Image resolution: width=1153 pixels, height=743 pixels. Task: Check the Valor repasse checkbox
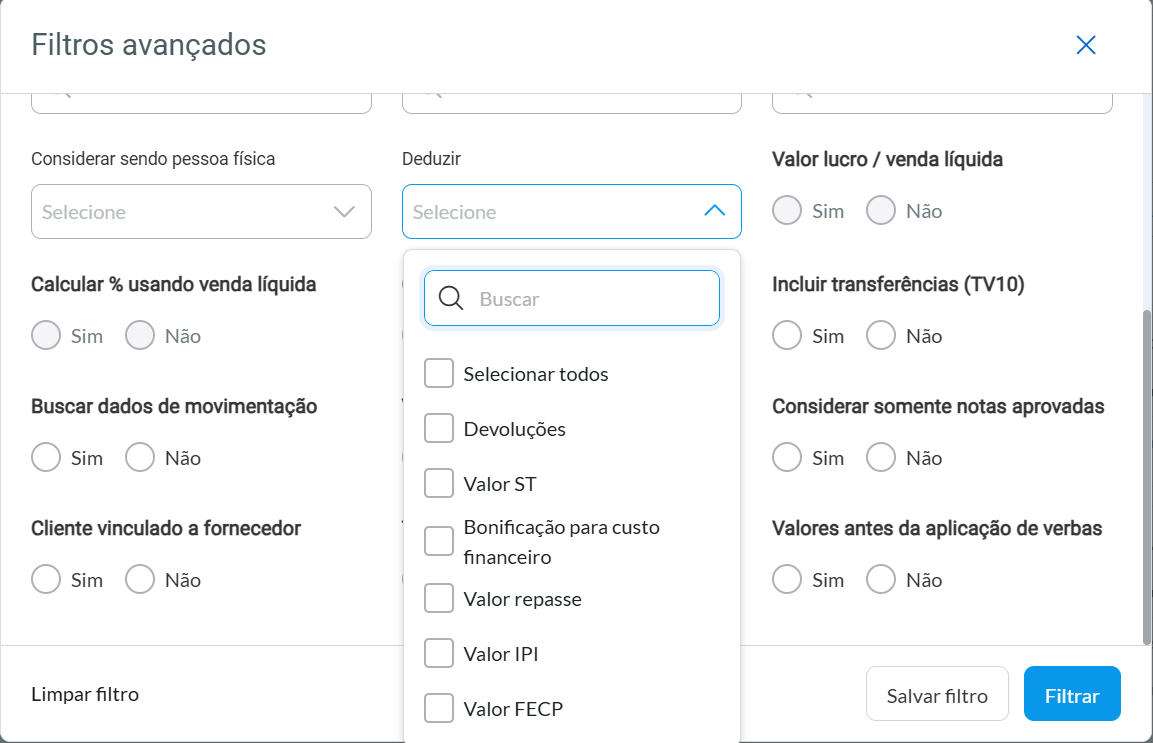(438, 598)
